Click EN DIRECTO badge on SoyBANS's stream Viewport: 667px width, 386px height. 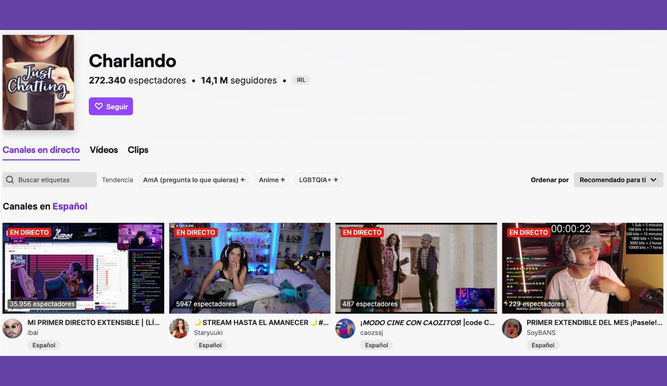528,232
